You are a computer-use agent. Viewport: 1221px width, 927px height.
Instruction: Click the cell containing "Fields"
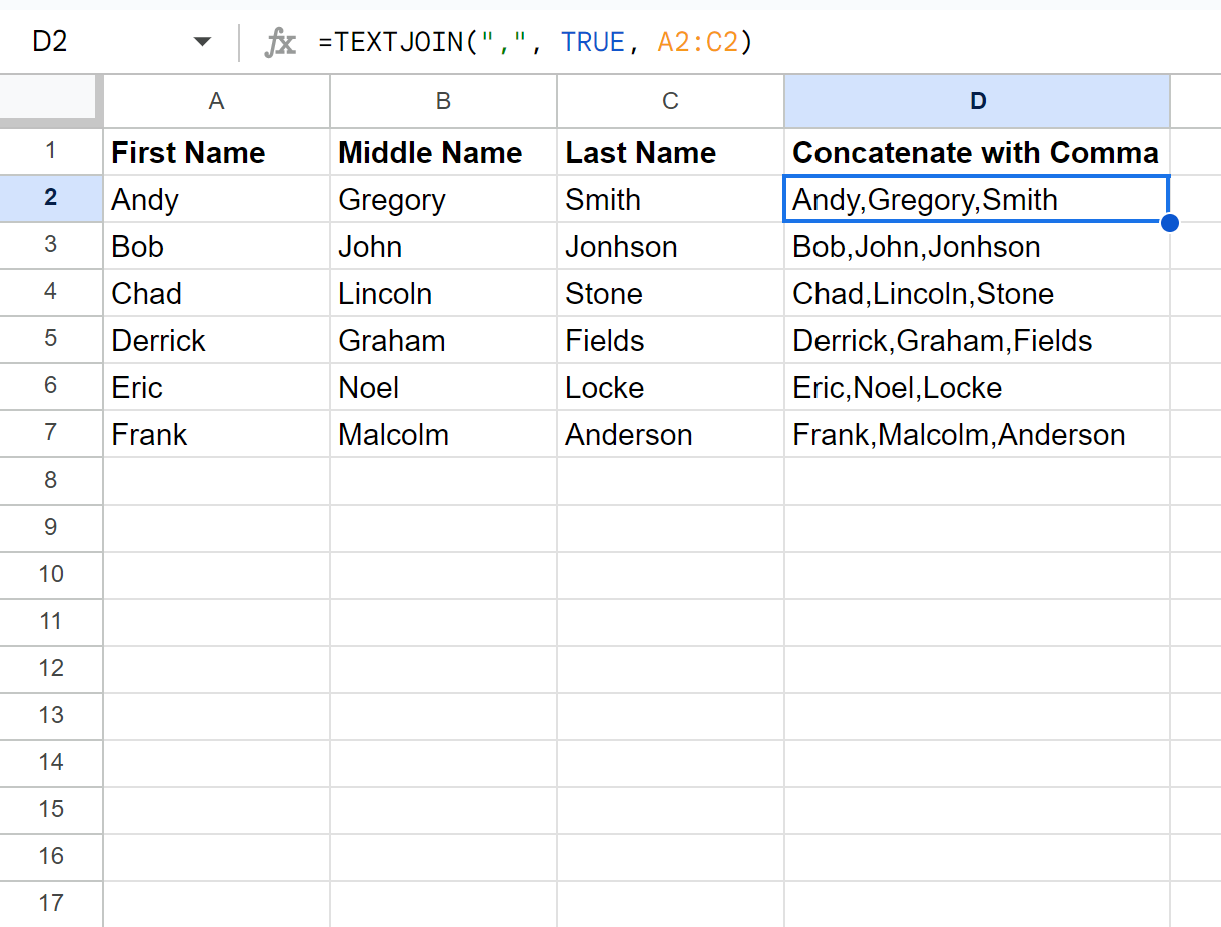point(670,340)
